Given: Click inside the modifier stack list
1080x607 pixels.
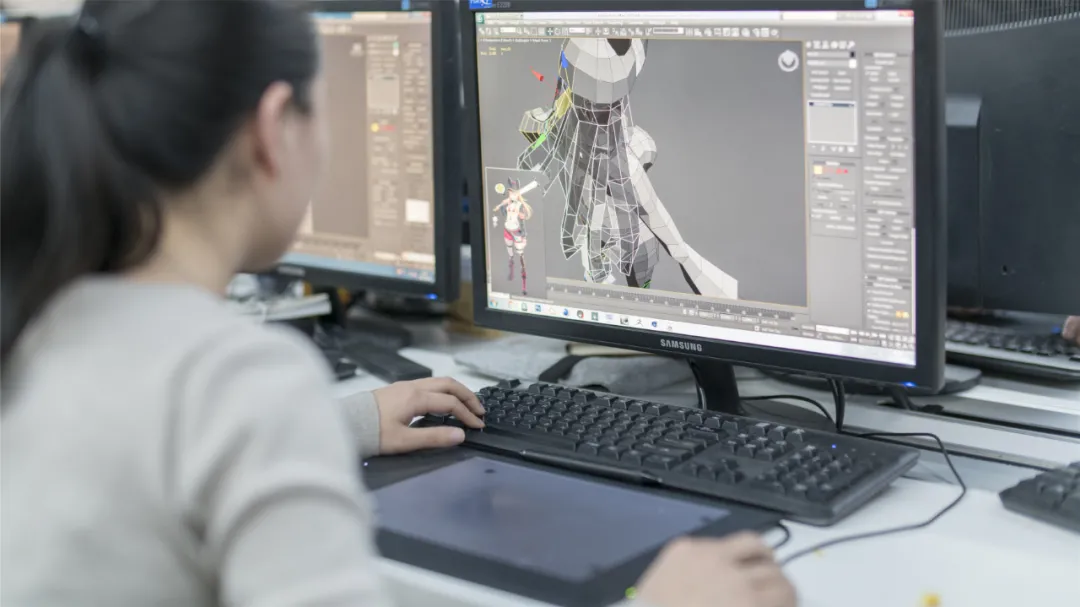Looking at the screenshot, I should [x=832, y=123].
